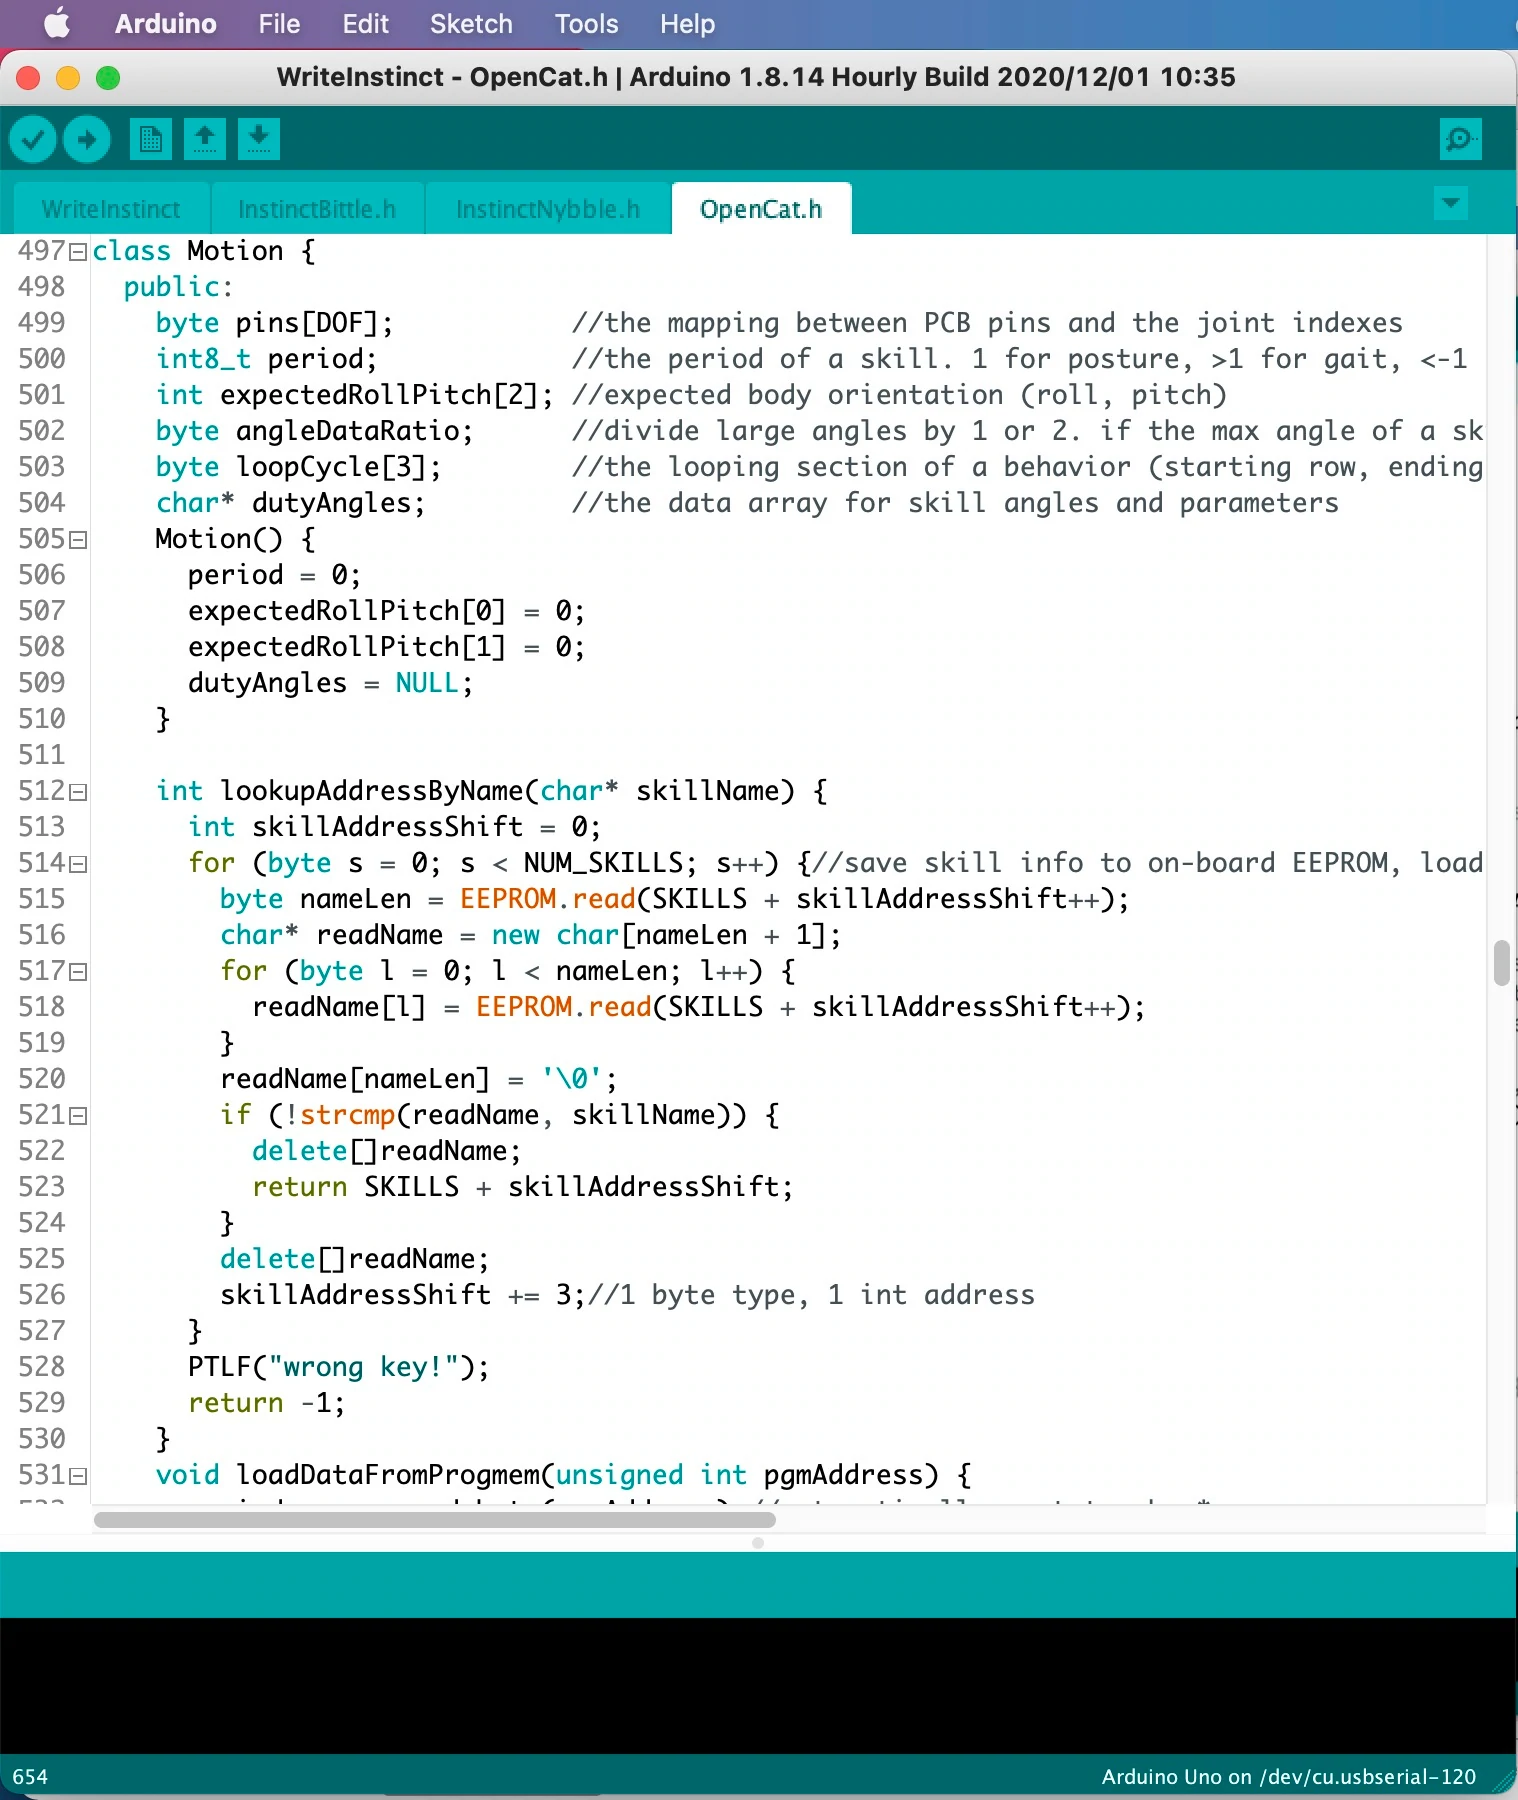Click 'period = 0;' on line 506
This screenshot has height=1800, width=1518.
click(x=274, y=575)
